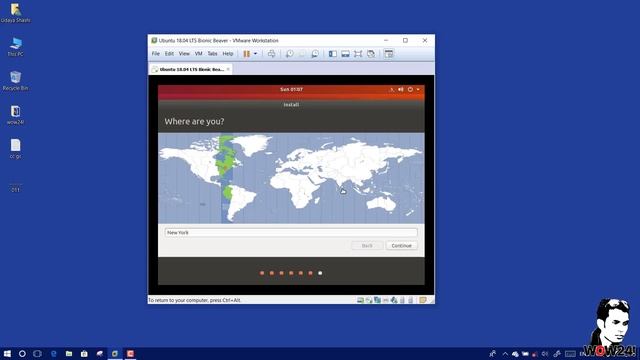Open the File menu
Image resolution: width=640 pixels, height=360 pixels.
pos(156,54)
